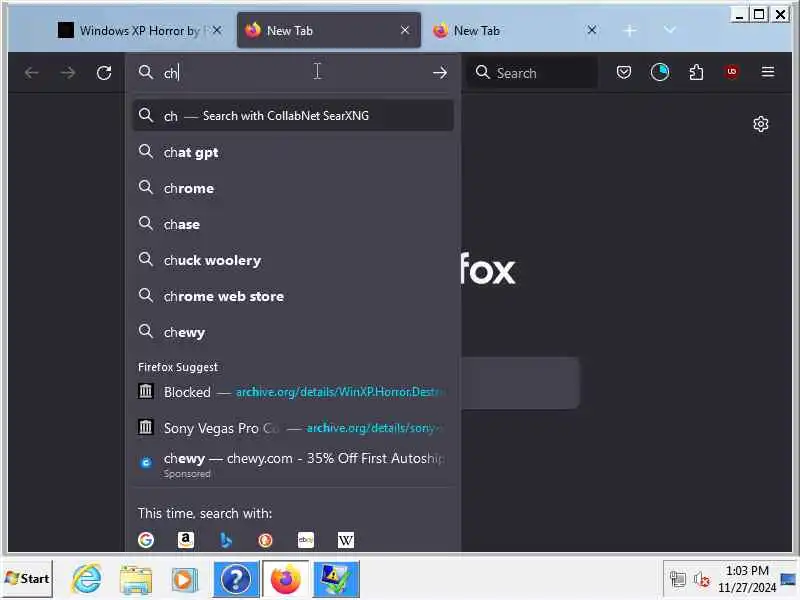Open taskbar item with monitor and checkmark
Image resolution: width=800 pixels, height=600 pixels.
coord(336,579)
